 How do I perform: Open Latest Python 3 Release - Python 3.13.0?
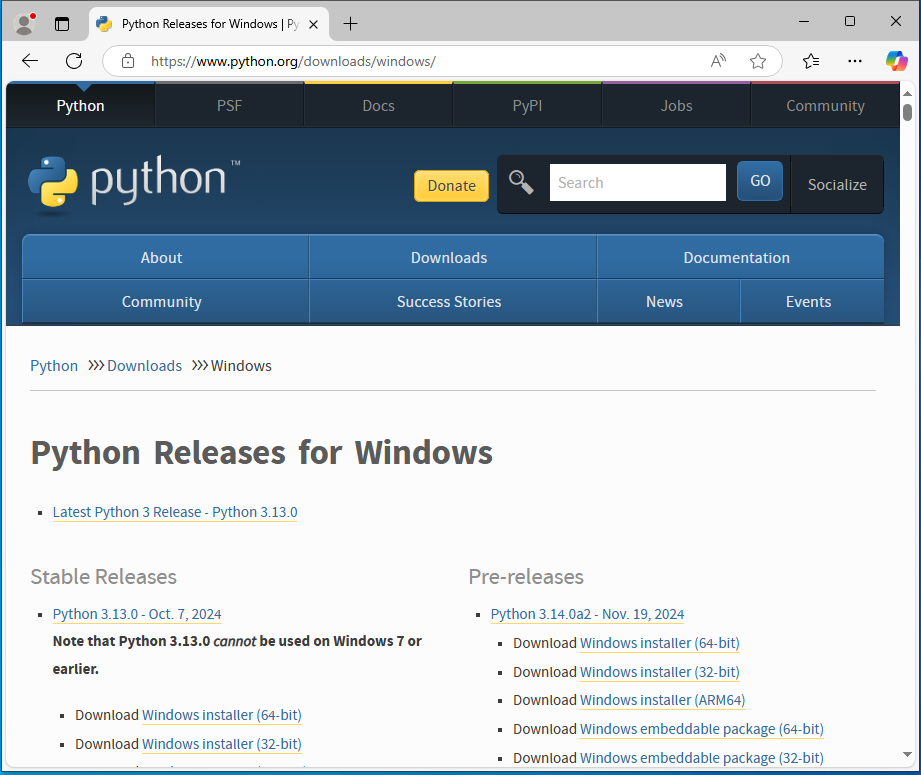(x=175, y=512)
